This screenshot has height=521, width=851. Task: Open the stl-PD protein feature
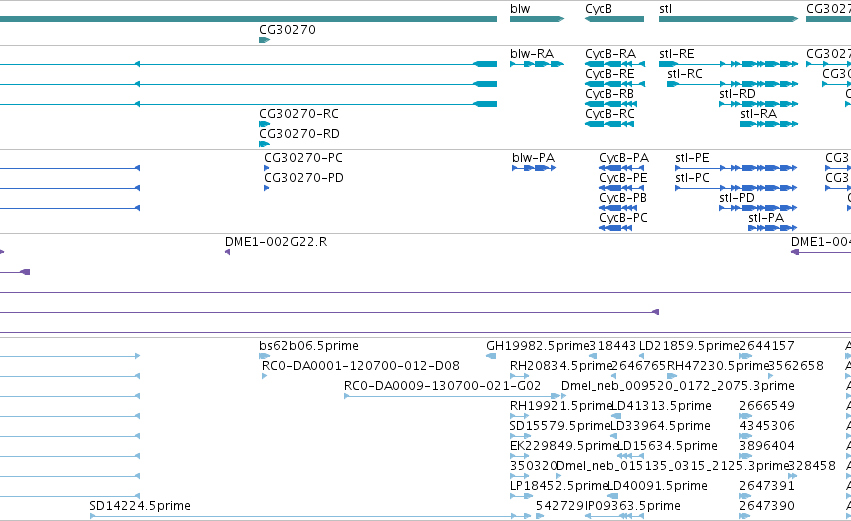(x=758, y=208)
